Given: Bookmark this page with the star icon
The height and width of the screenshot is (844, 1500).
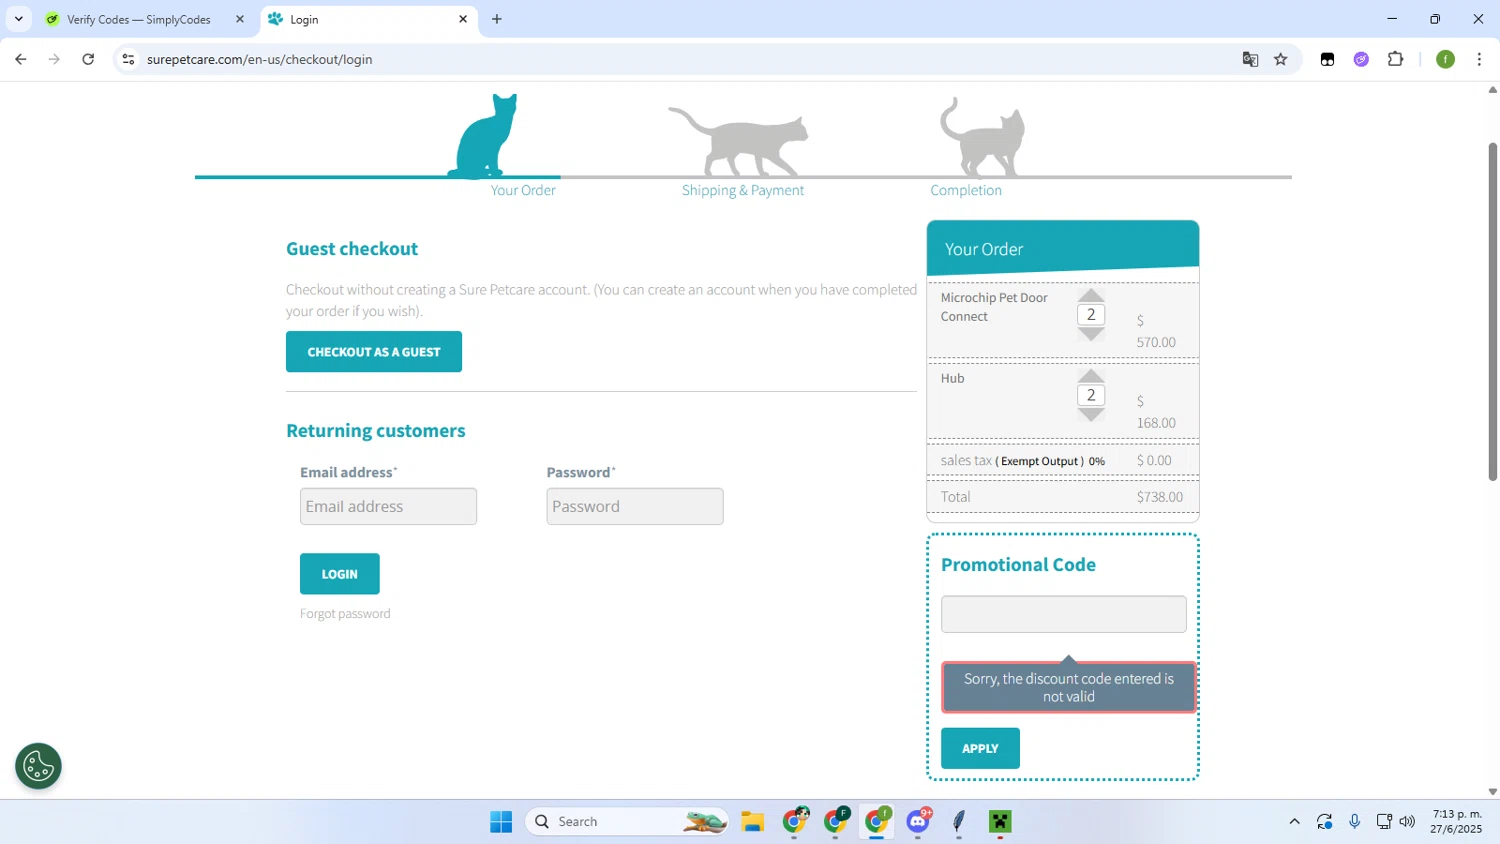Looking at the screenshot, I should point(1281,59).
